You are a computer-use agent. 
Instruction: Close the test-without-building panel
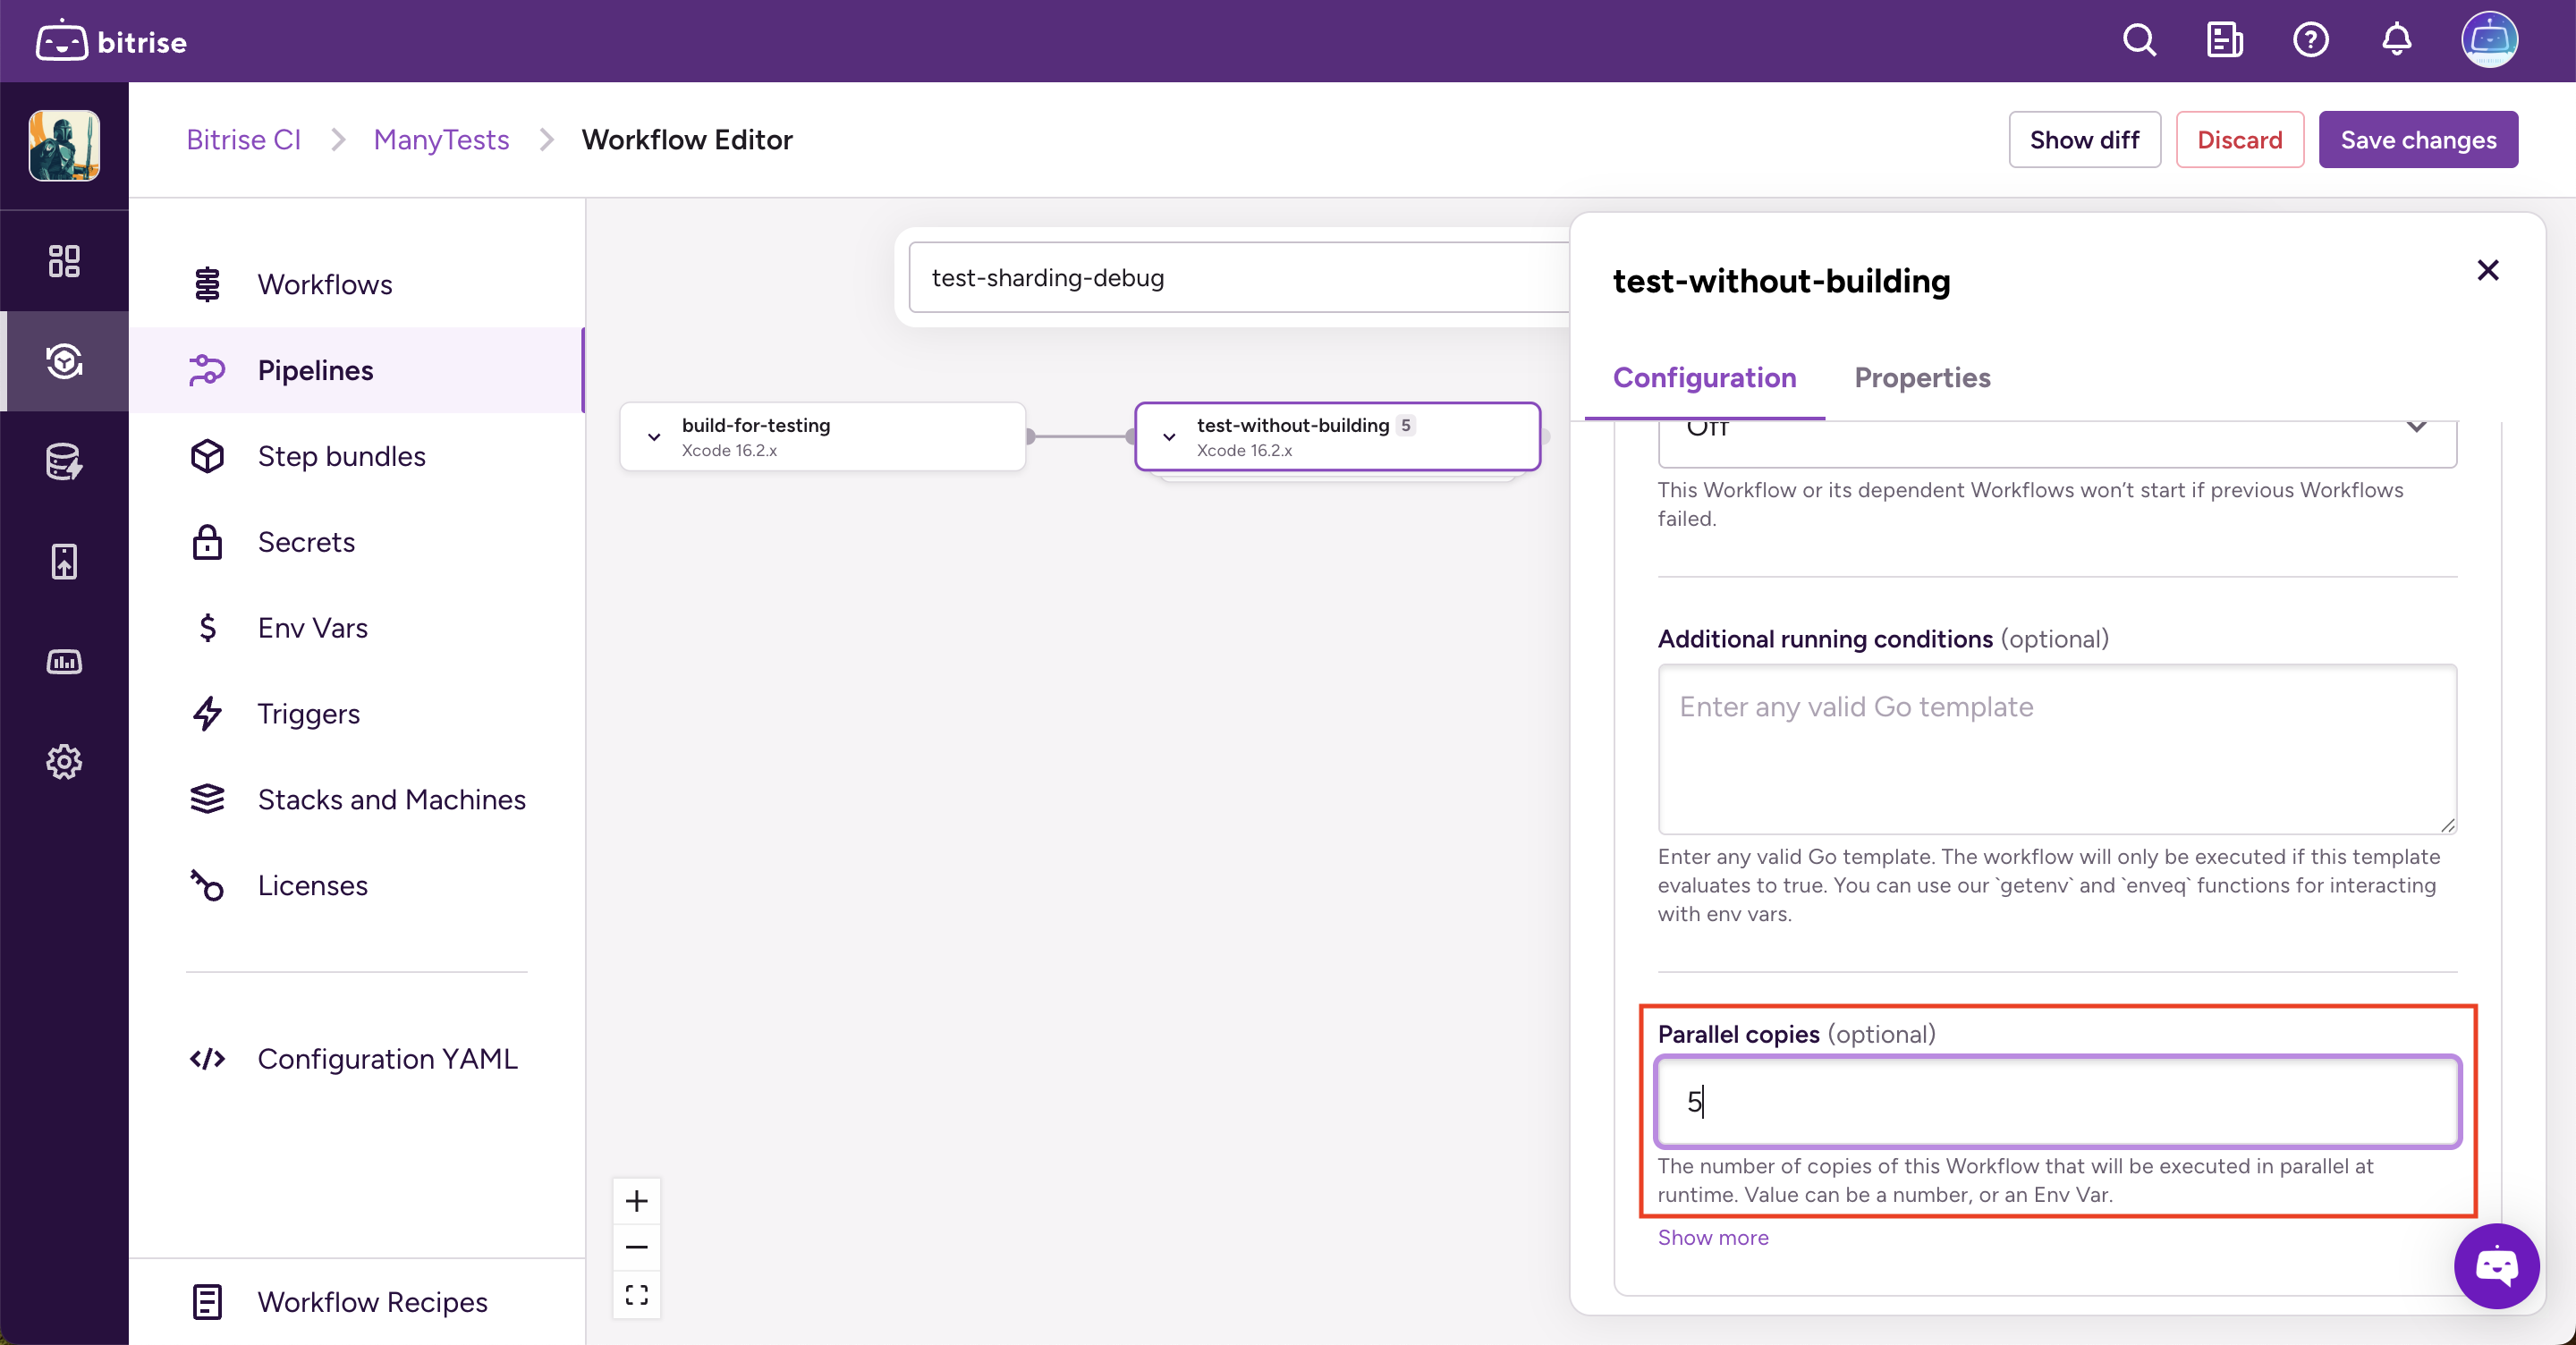(x=2487, y=270)
